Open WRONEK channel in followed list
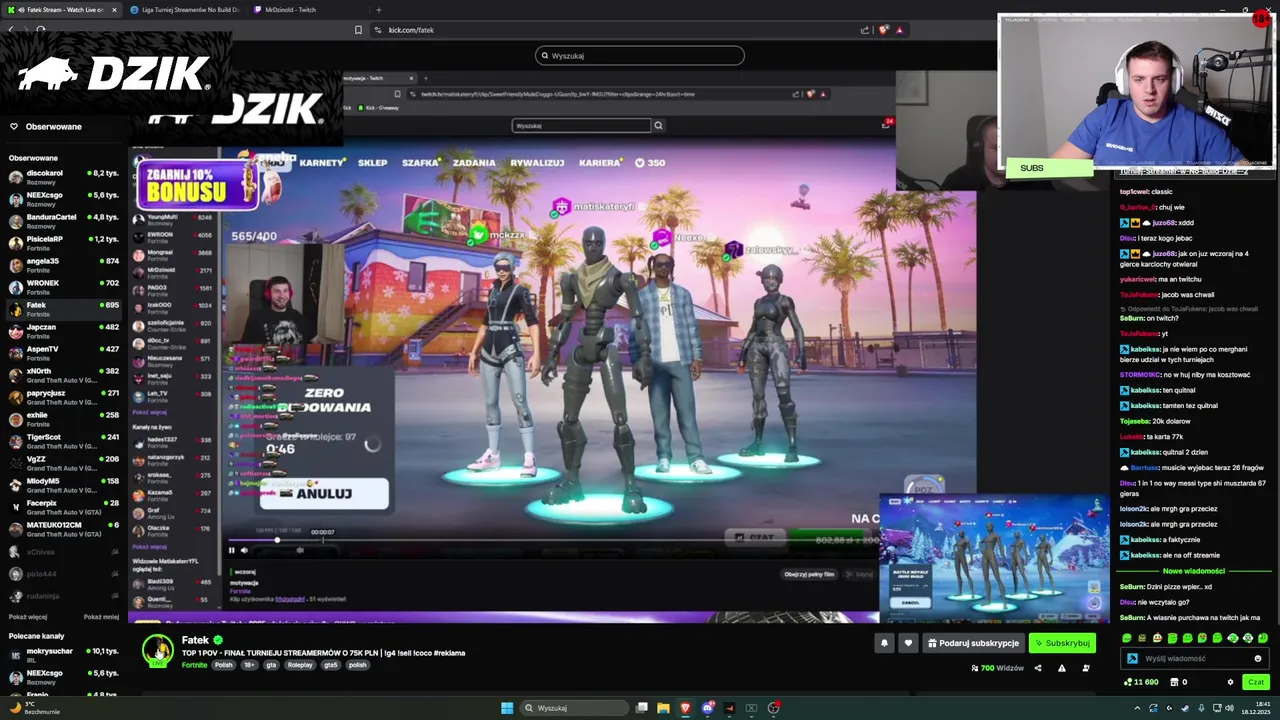Image resolution: width=1280 pixels, height=720 pixels. 64,287
